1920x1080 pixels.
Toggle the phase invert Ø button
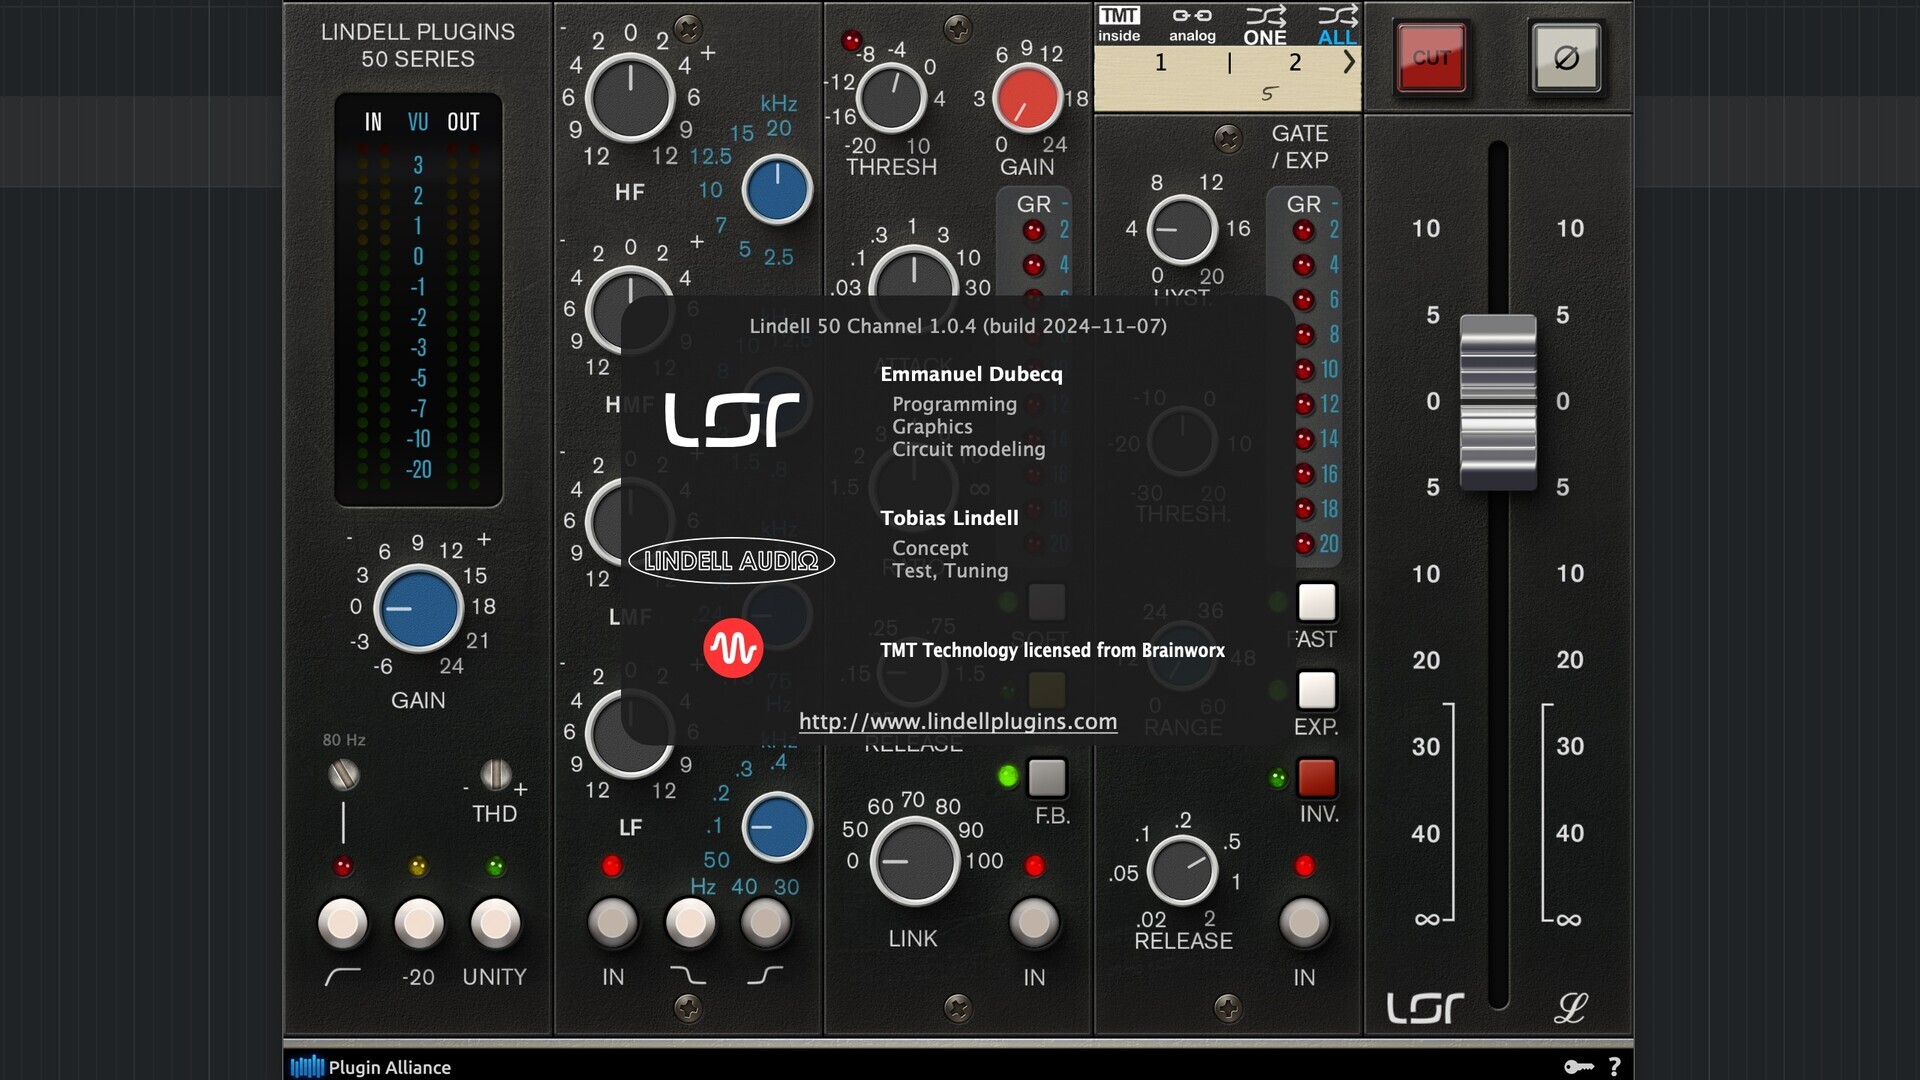[1566, 58]
